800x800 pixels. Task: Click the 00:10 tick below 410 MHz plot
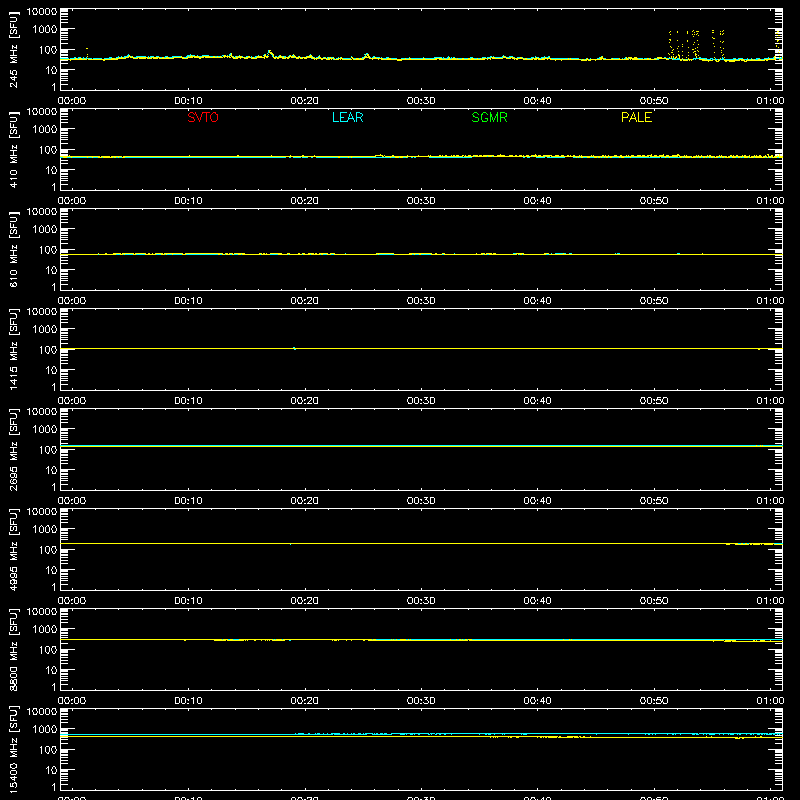tap(188, 201)
